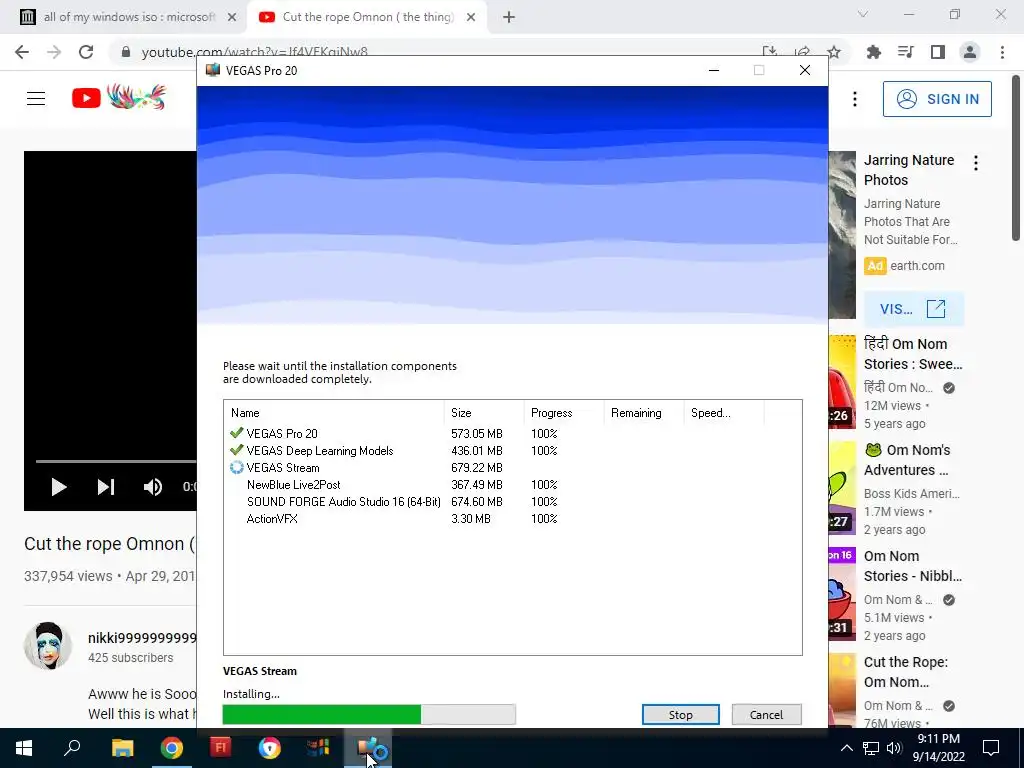Screen dimensions: 1024x768
Task: Open Cut the Rope: Om Nom video
Action: point(906,672)
